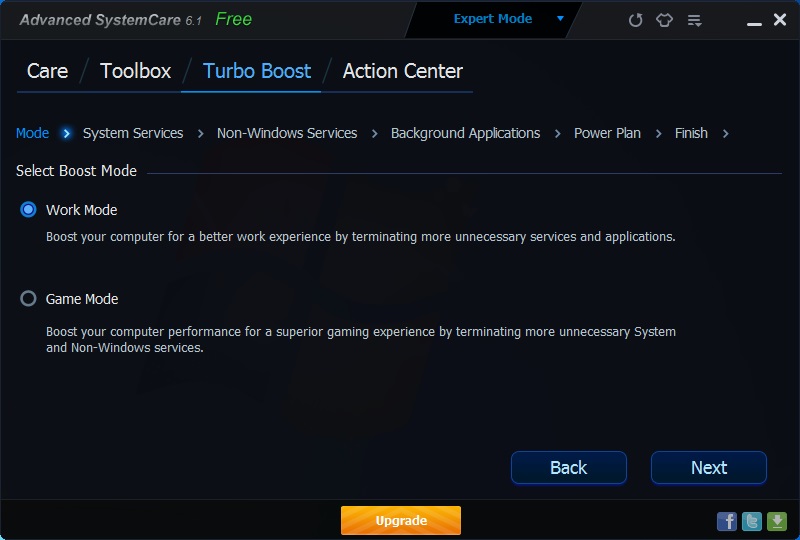
Task: Click the Work Mode description text
Action: 360,237
